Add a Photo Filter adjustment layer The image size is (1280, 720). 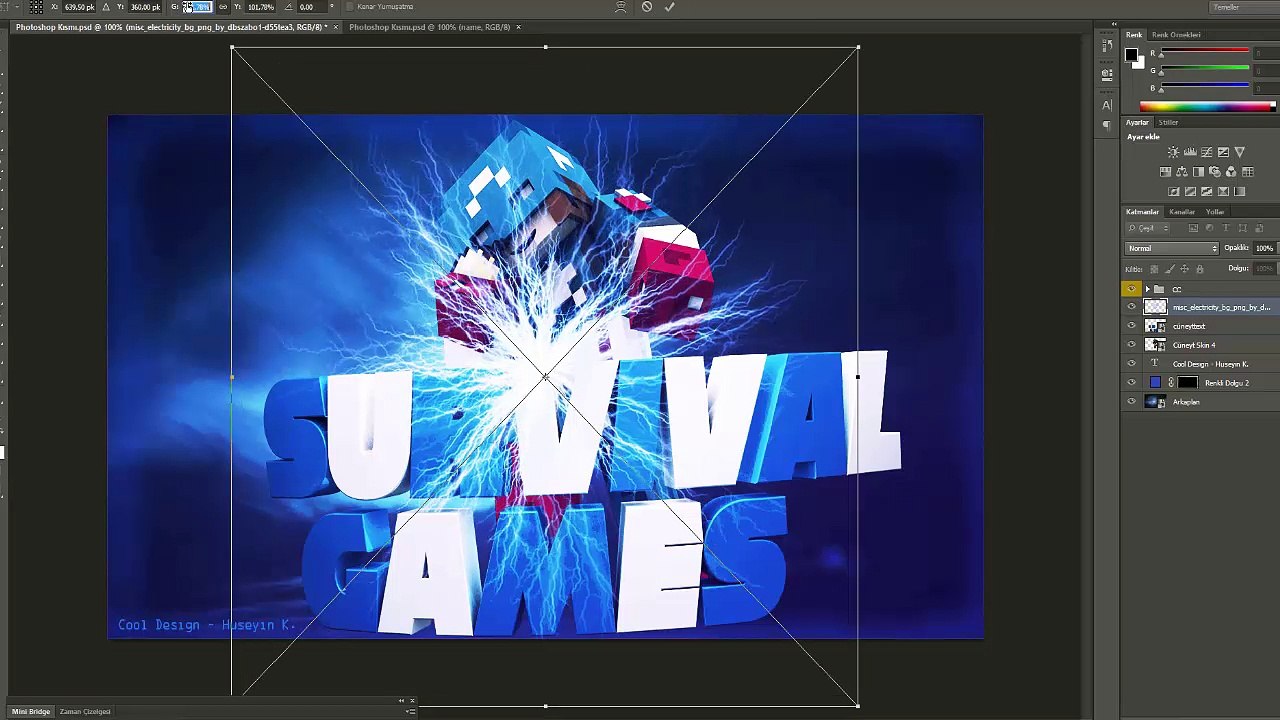[1215, 172]
